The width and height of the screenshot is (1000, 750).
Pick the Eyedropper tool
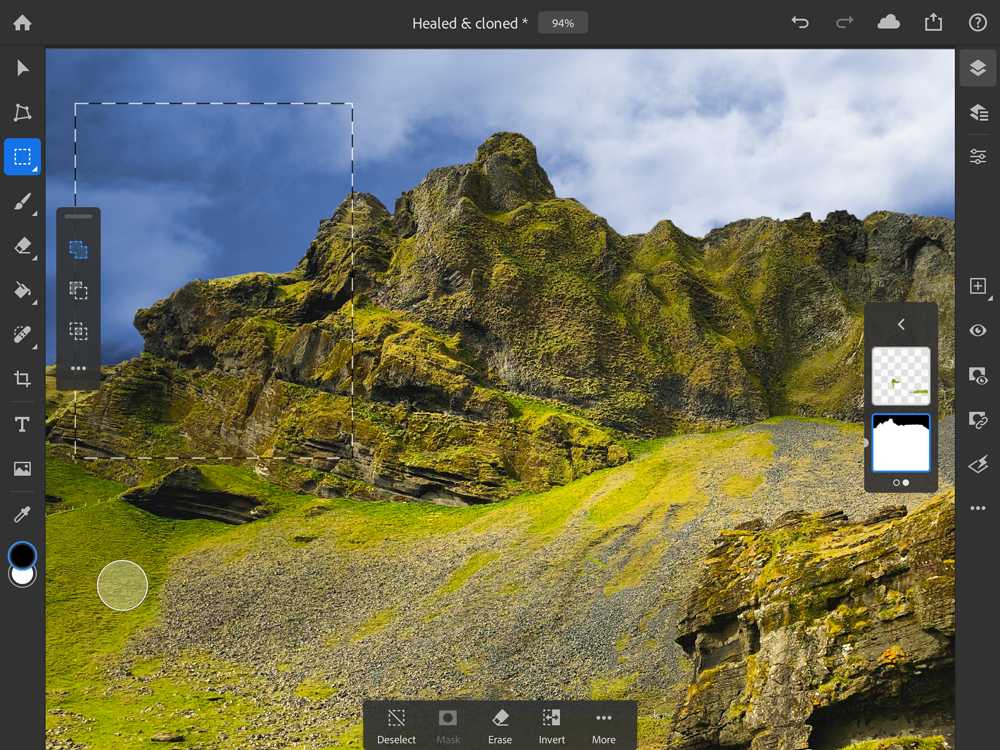coord(22,514)
